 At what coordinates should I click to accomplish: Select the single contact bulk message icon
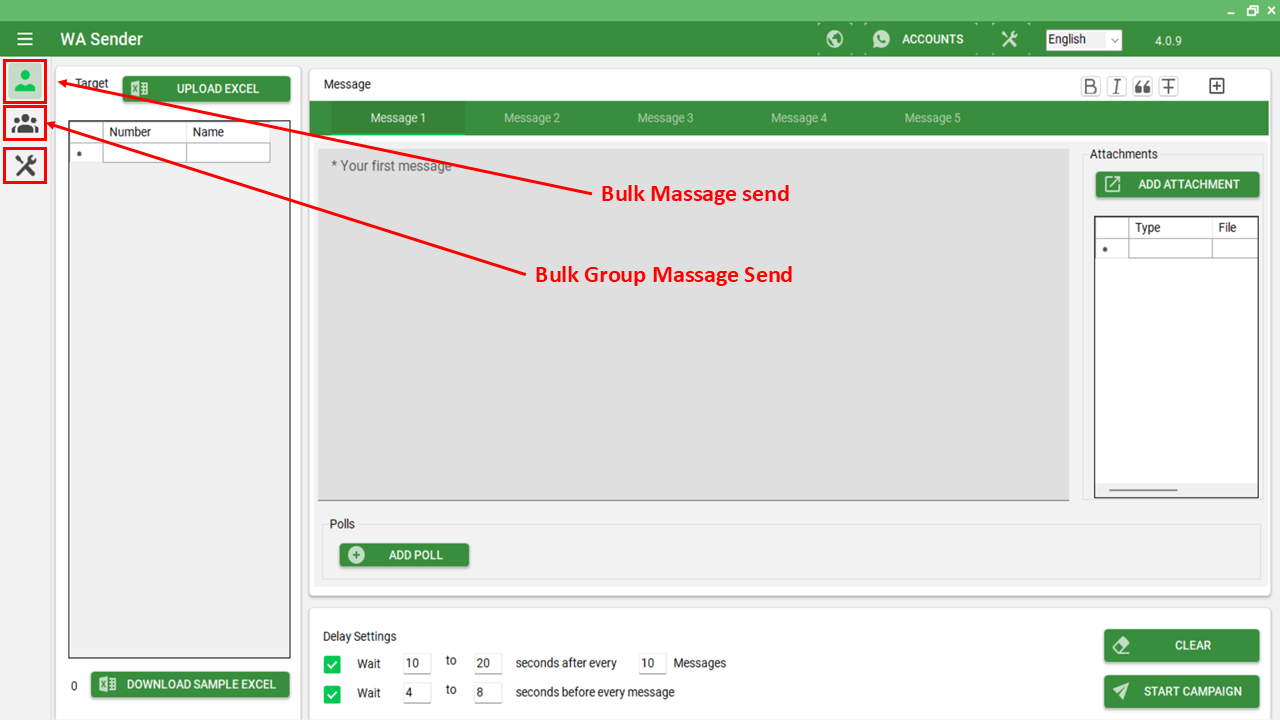point(25,81)
